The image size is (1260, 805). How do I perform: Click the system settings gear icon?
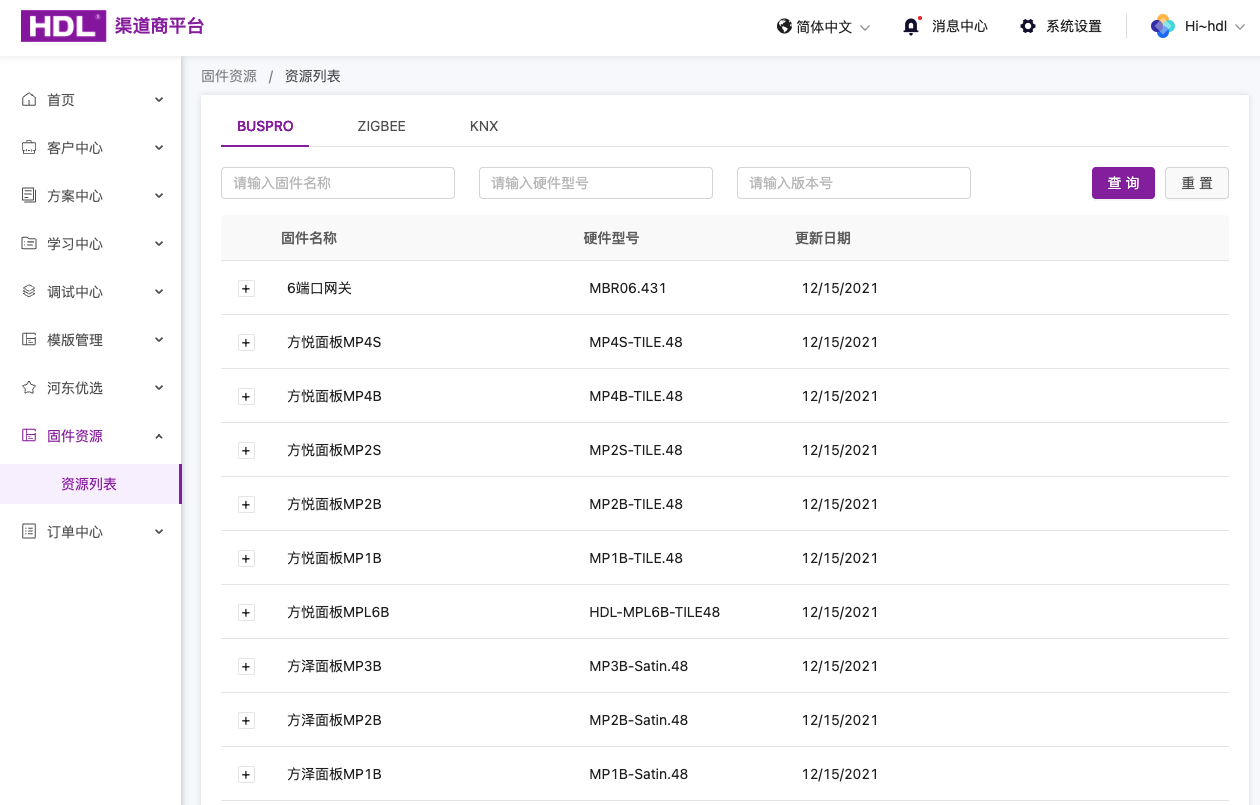click(1028, 27)
